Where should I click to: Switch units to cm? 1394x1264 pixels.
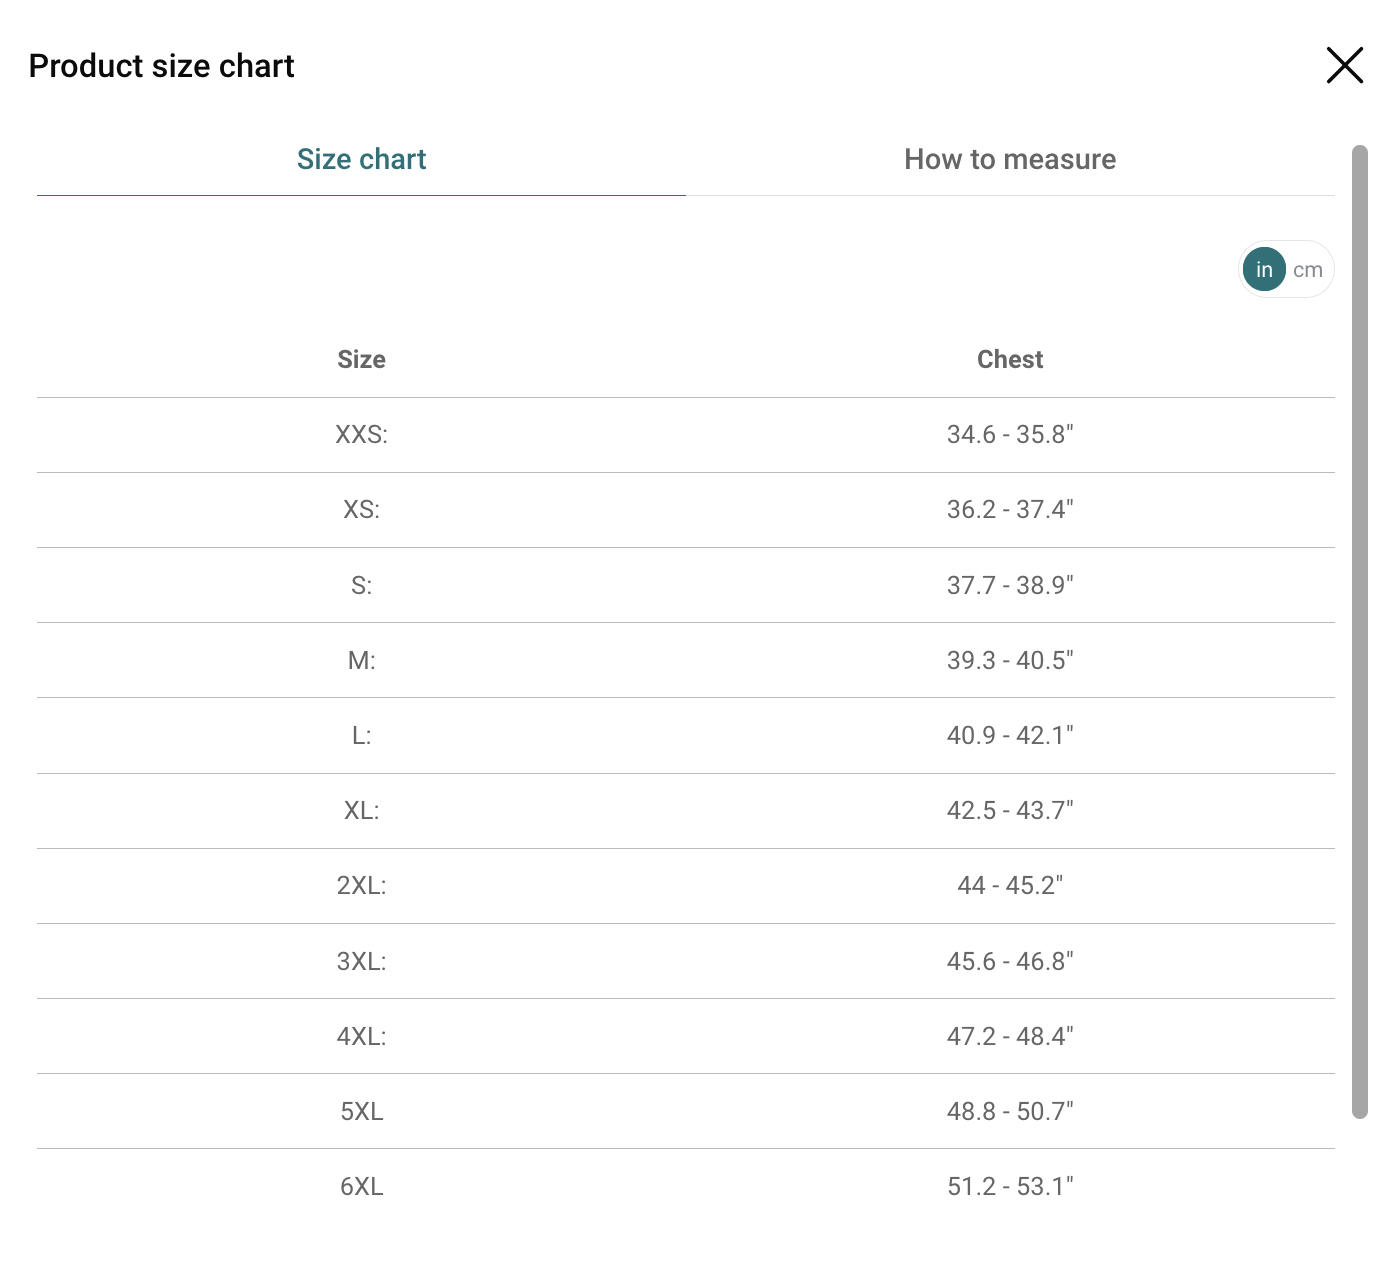(x=1307, y=270)
